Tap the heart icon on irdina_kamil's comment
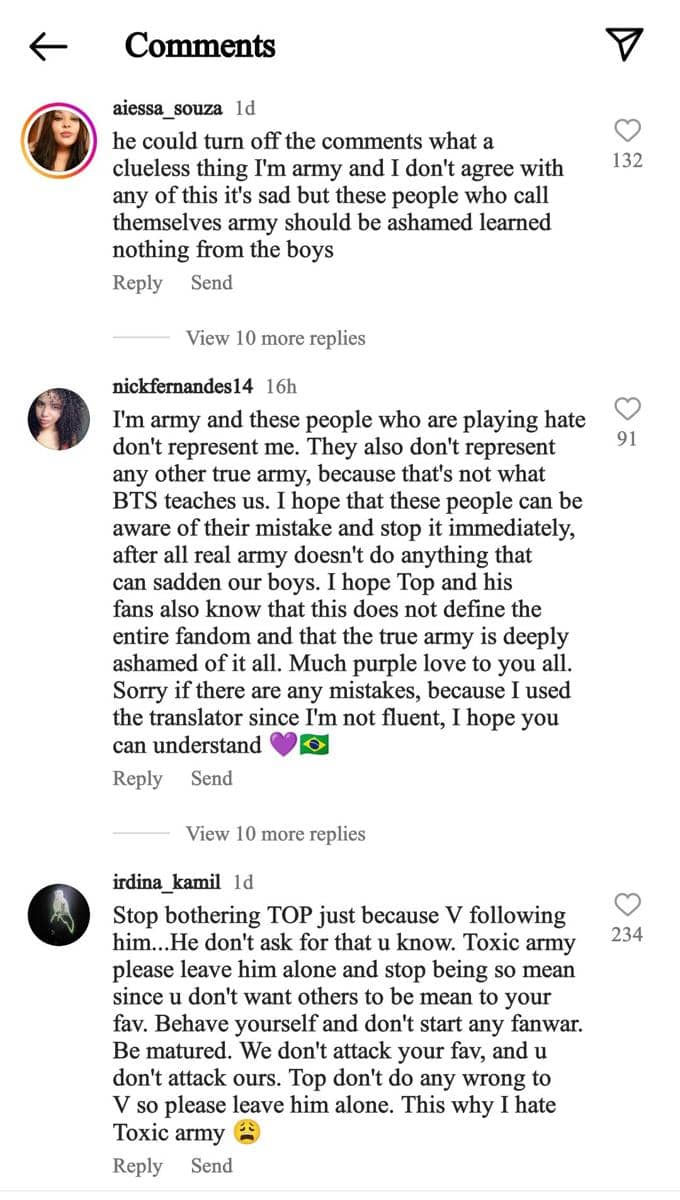The height and width of the screenshot is (1200, 680). click(x=627, y=904)
